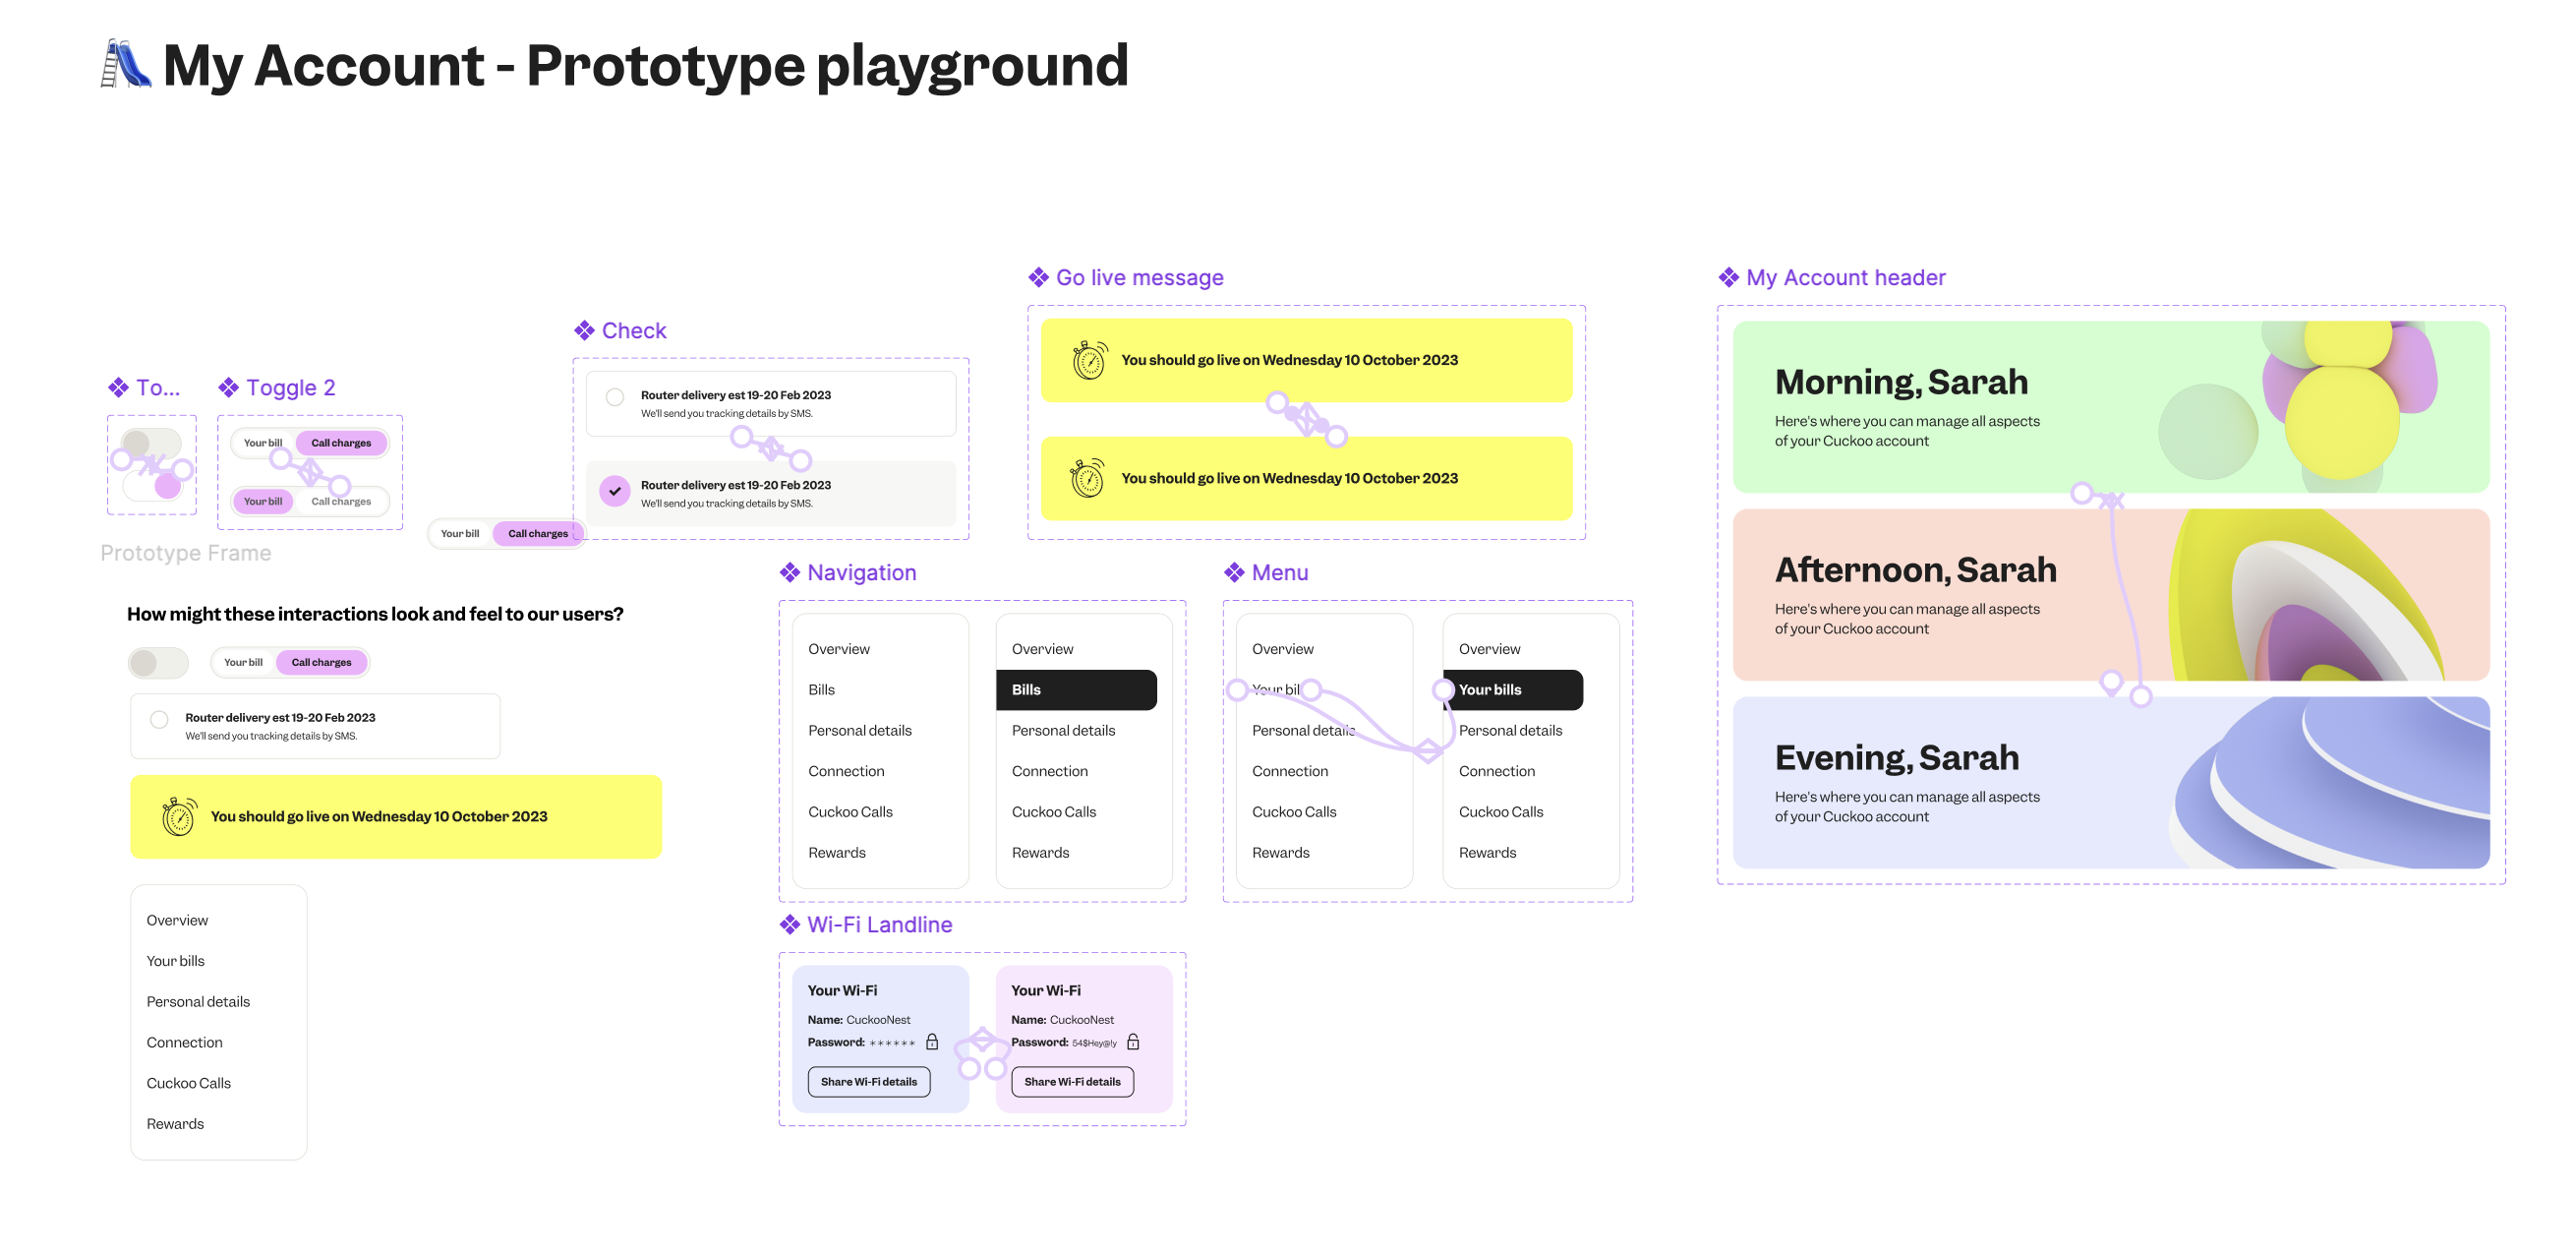This screenshot has width=2576, height=1253.
Task: Click the slide emoji beside the title
Action: [126, 64]
